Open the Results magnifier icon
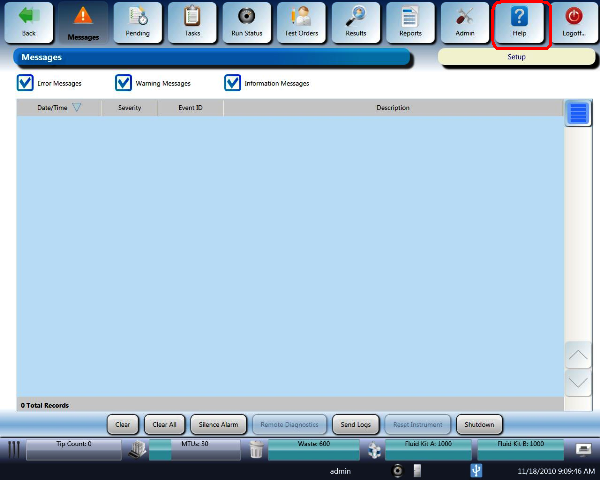 coord(355,17)
